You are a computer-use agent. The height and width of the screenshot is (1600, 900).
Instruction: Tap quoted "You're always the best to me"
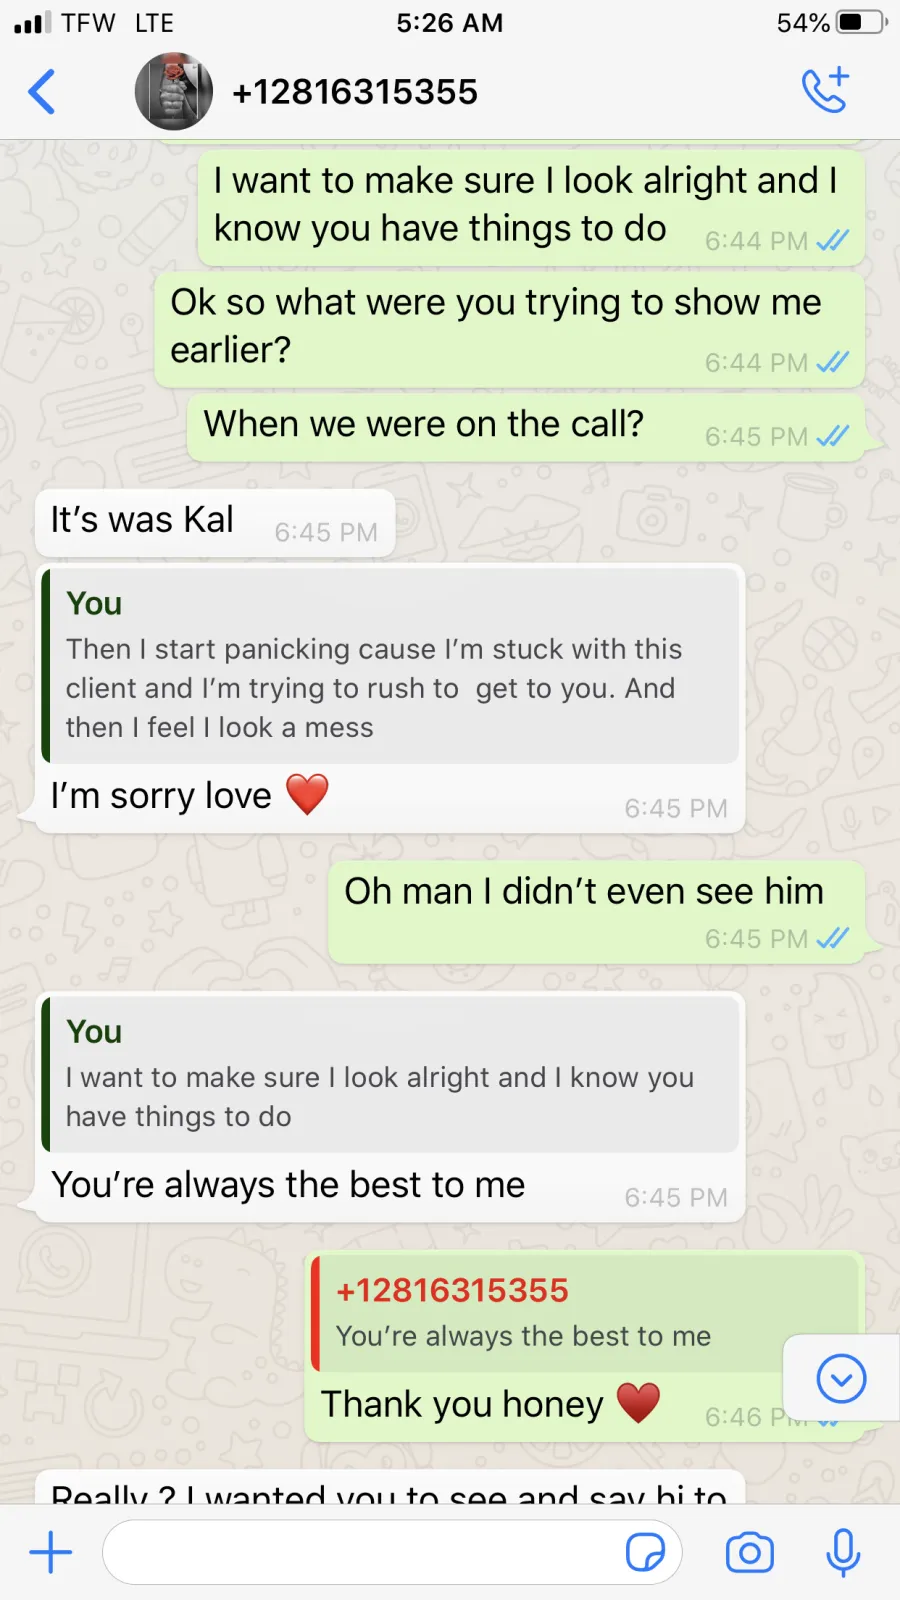tap(585, 1313)
